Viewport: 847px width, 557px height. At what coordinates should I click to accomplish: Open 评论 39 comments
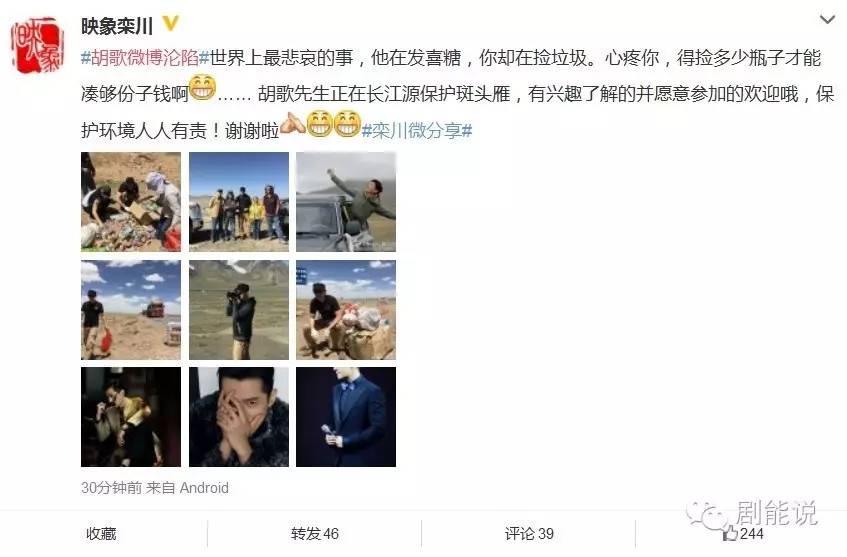[x=529, y=534]
